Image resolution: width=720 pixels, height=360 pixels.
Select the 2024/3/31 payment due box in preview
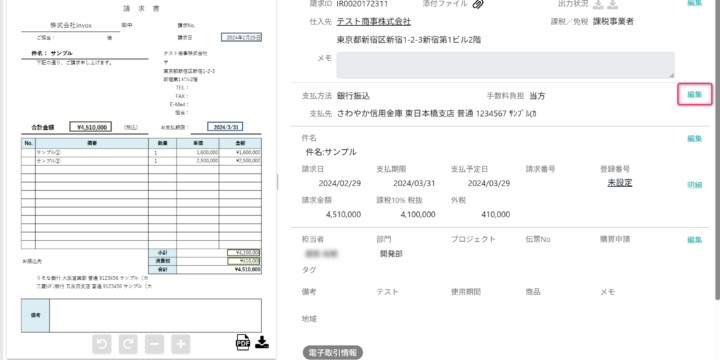225,127
